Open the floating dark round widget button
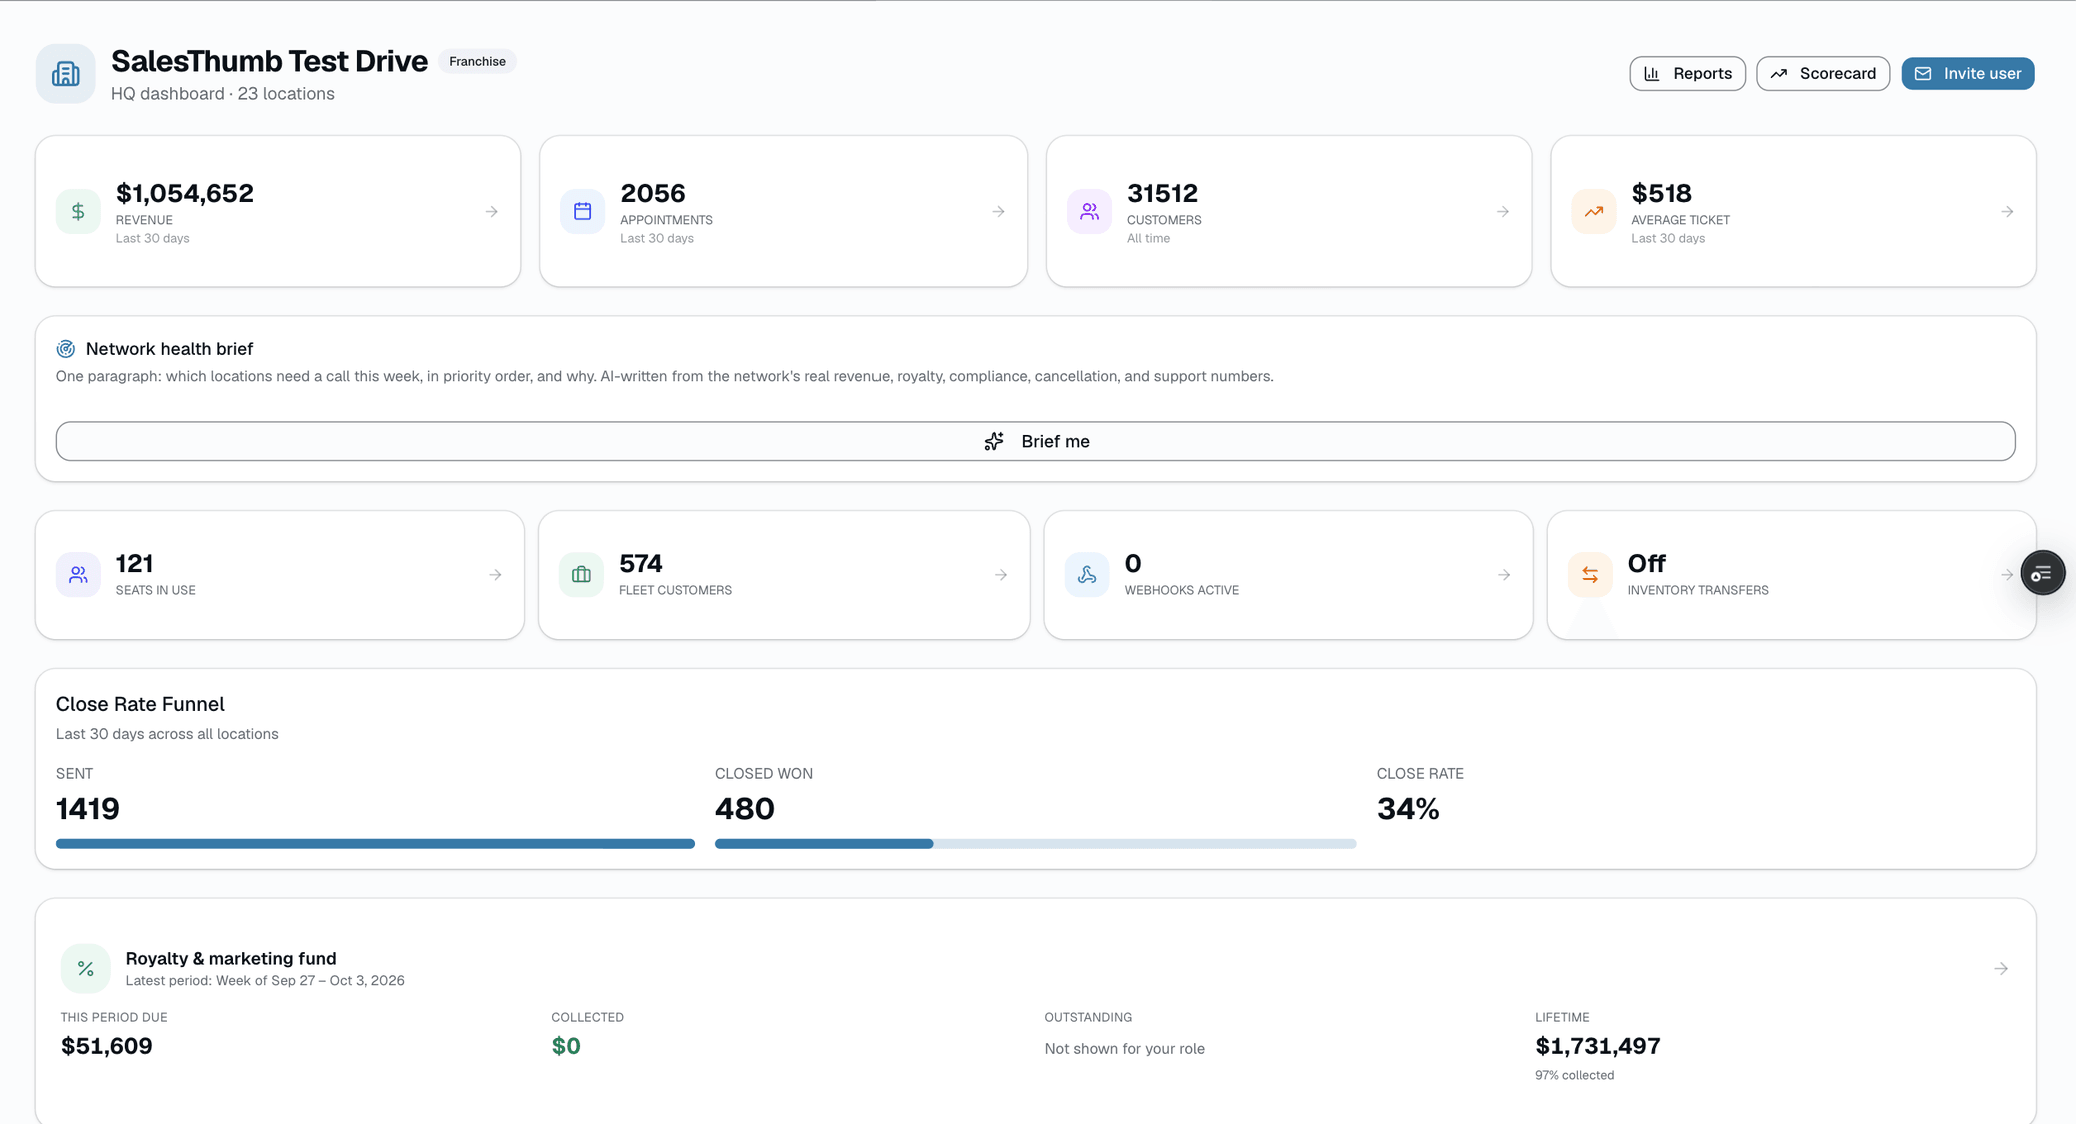2076x1124 pixels. [x=2042, y=574]
